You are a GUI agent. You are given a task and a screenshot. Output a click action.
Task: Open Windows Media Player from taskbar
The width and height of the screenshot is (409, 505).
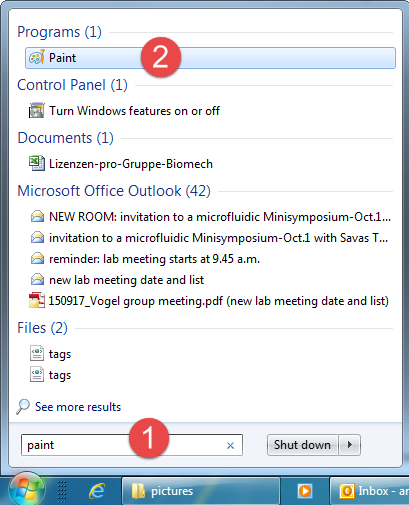[x=305, y=491]
